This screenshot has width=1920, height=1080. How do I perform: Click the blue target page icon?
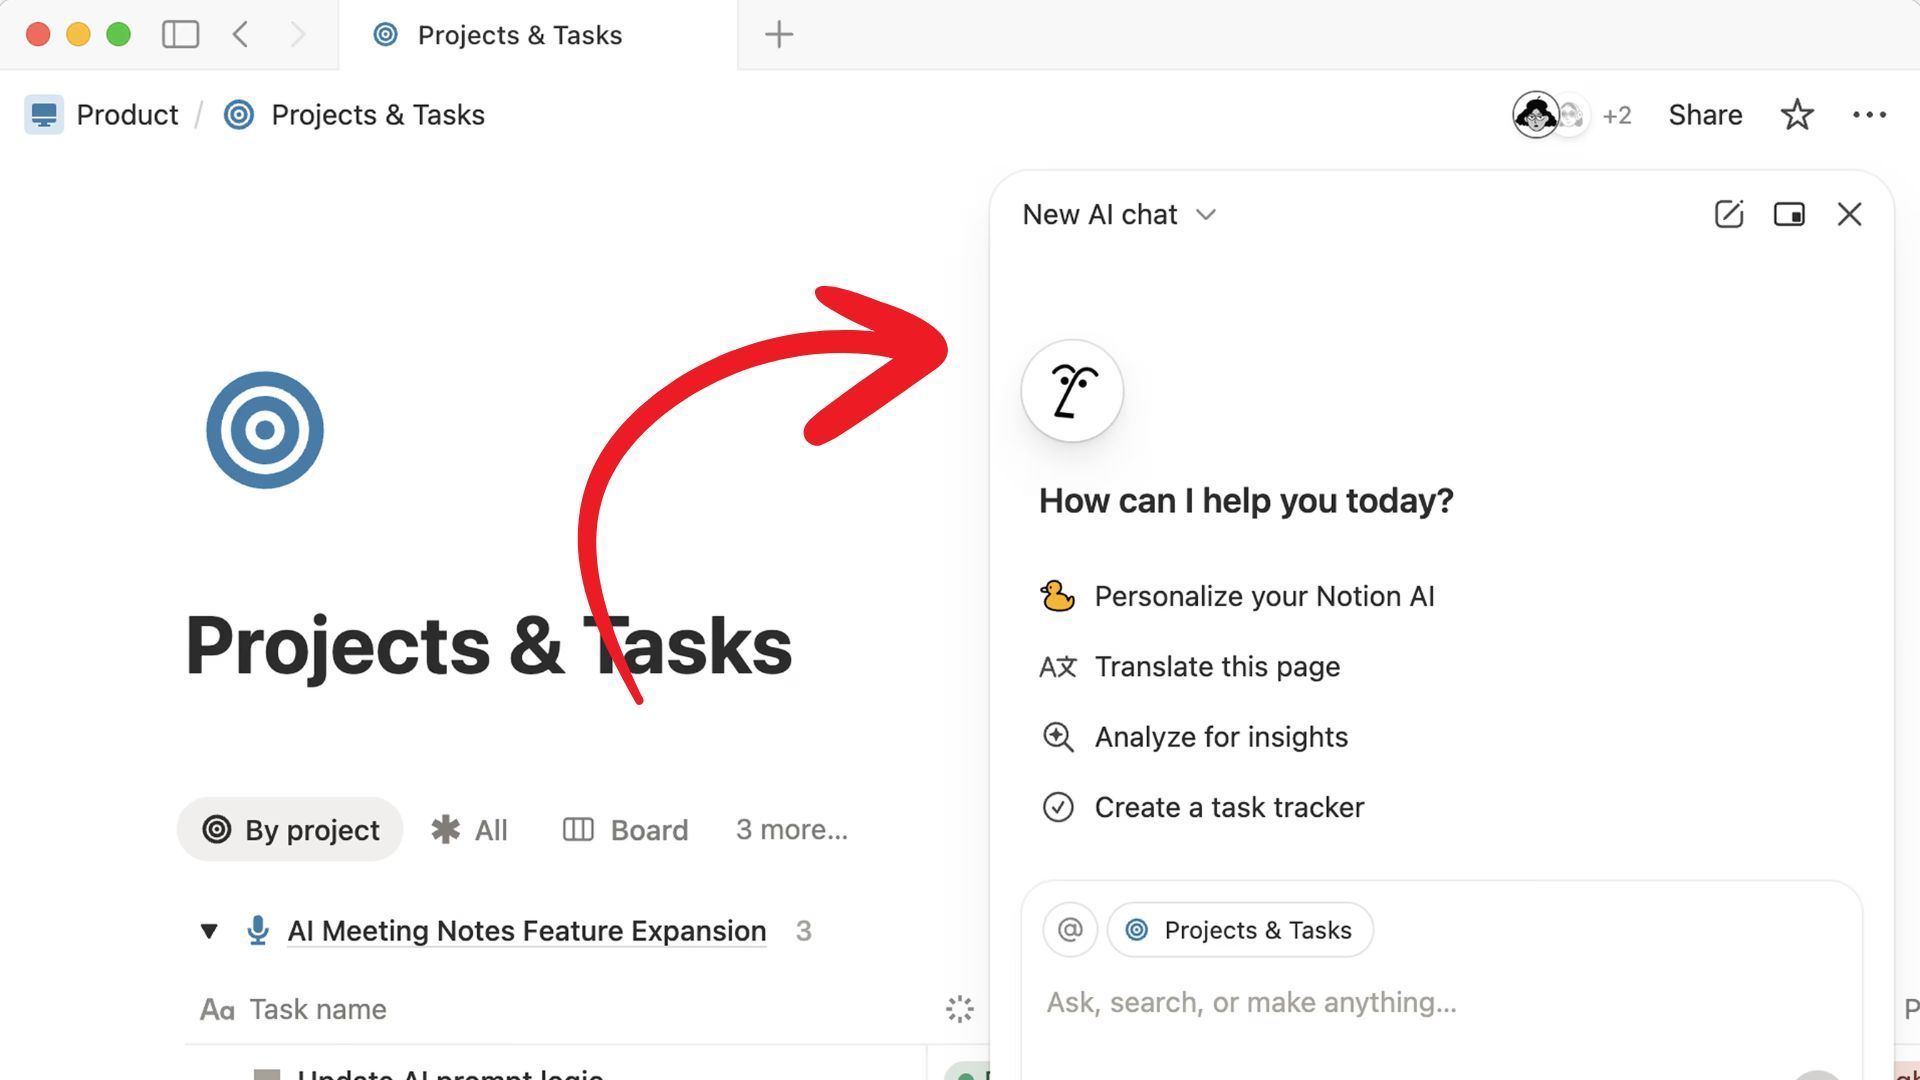265,430
